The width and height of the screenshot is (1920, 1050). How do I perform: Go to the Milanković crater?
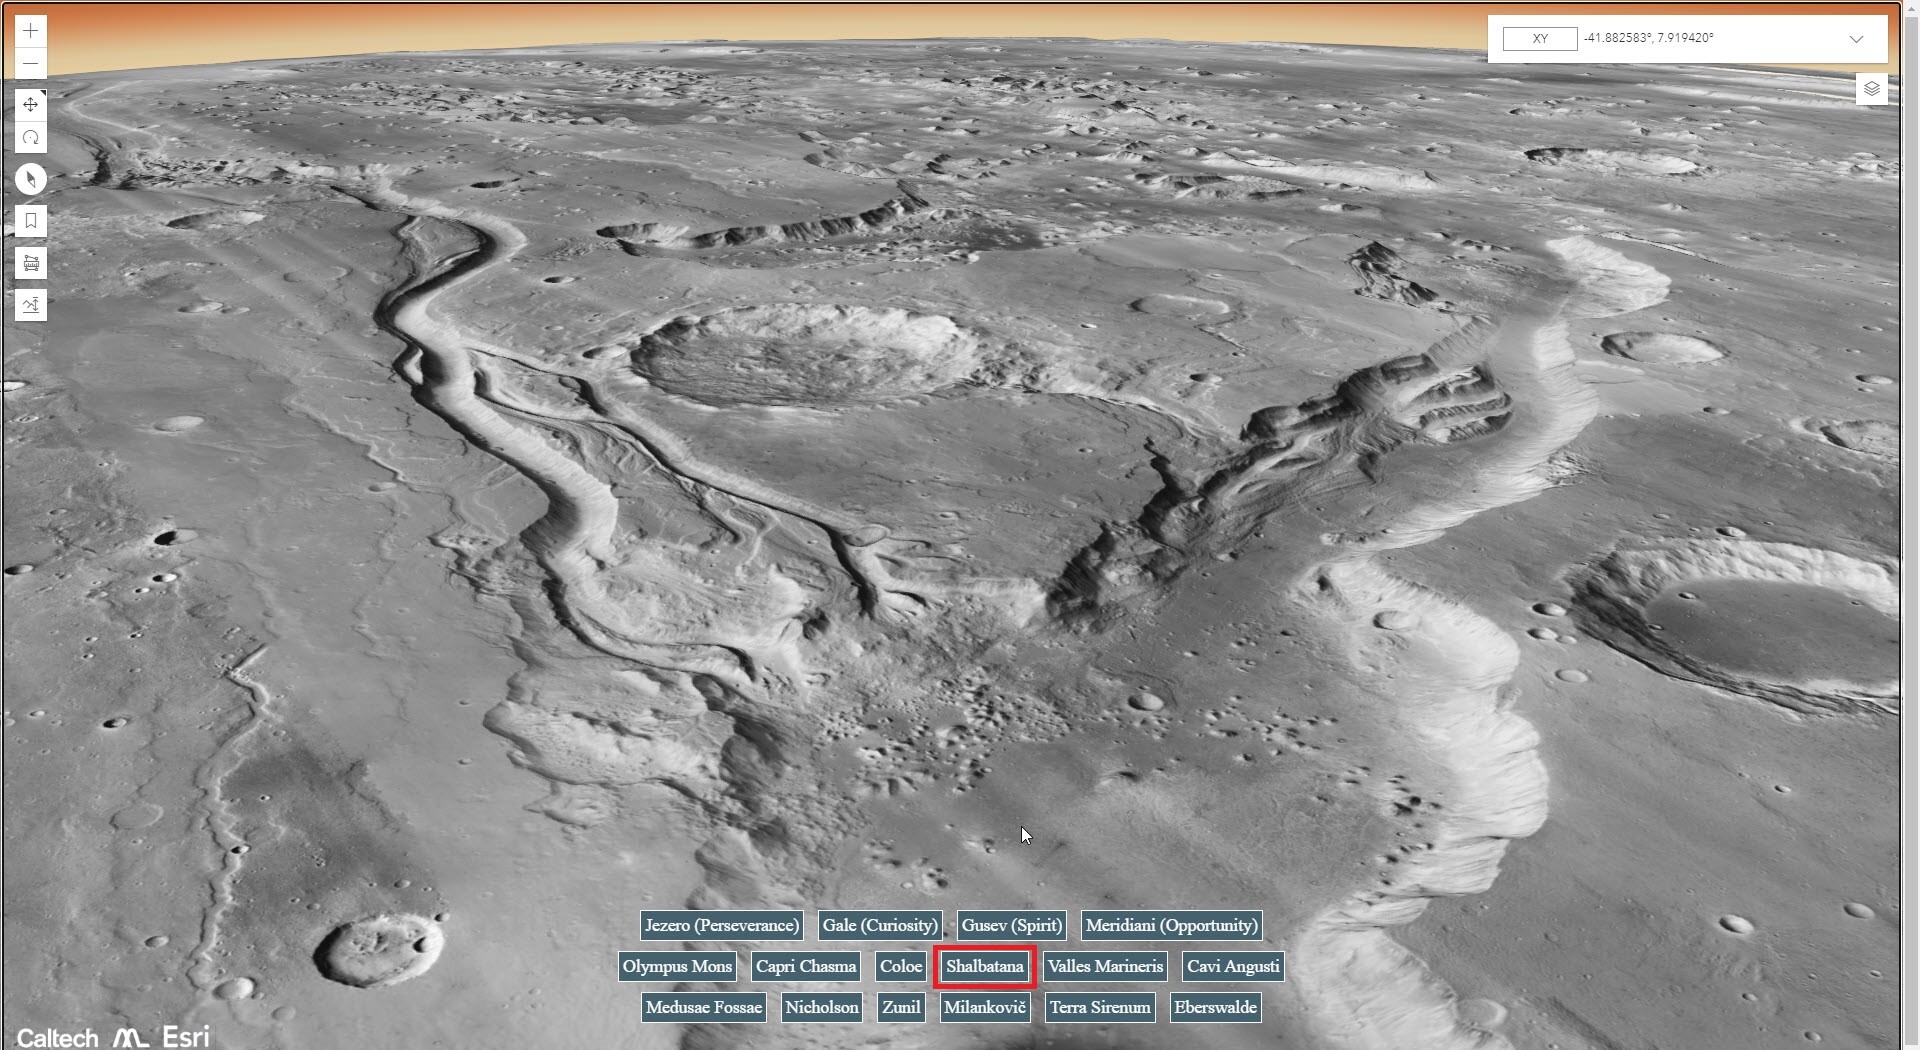click(985, 1007)
